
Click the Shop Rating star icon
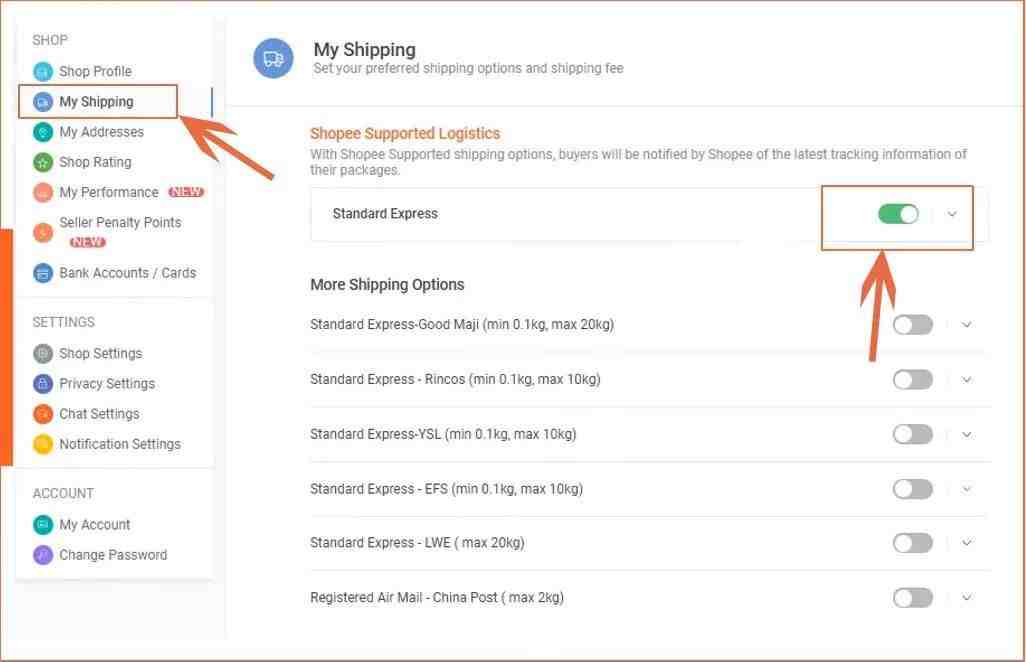[43, 162]
